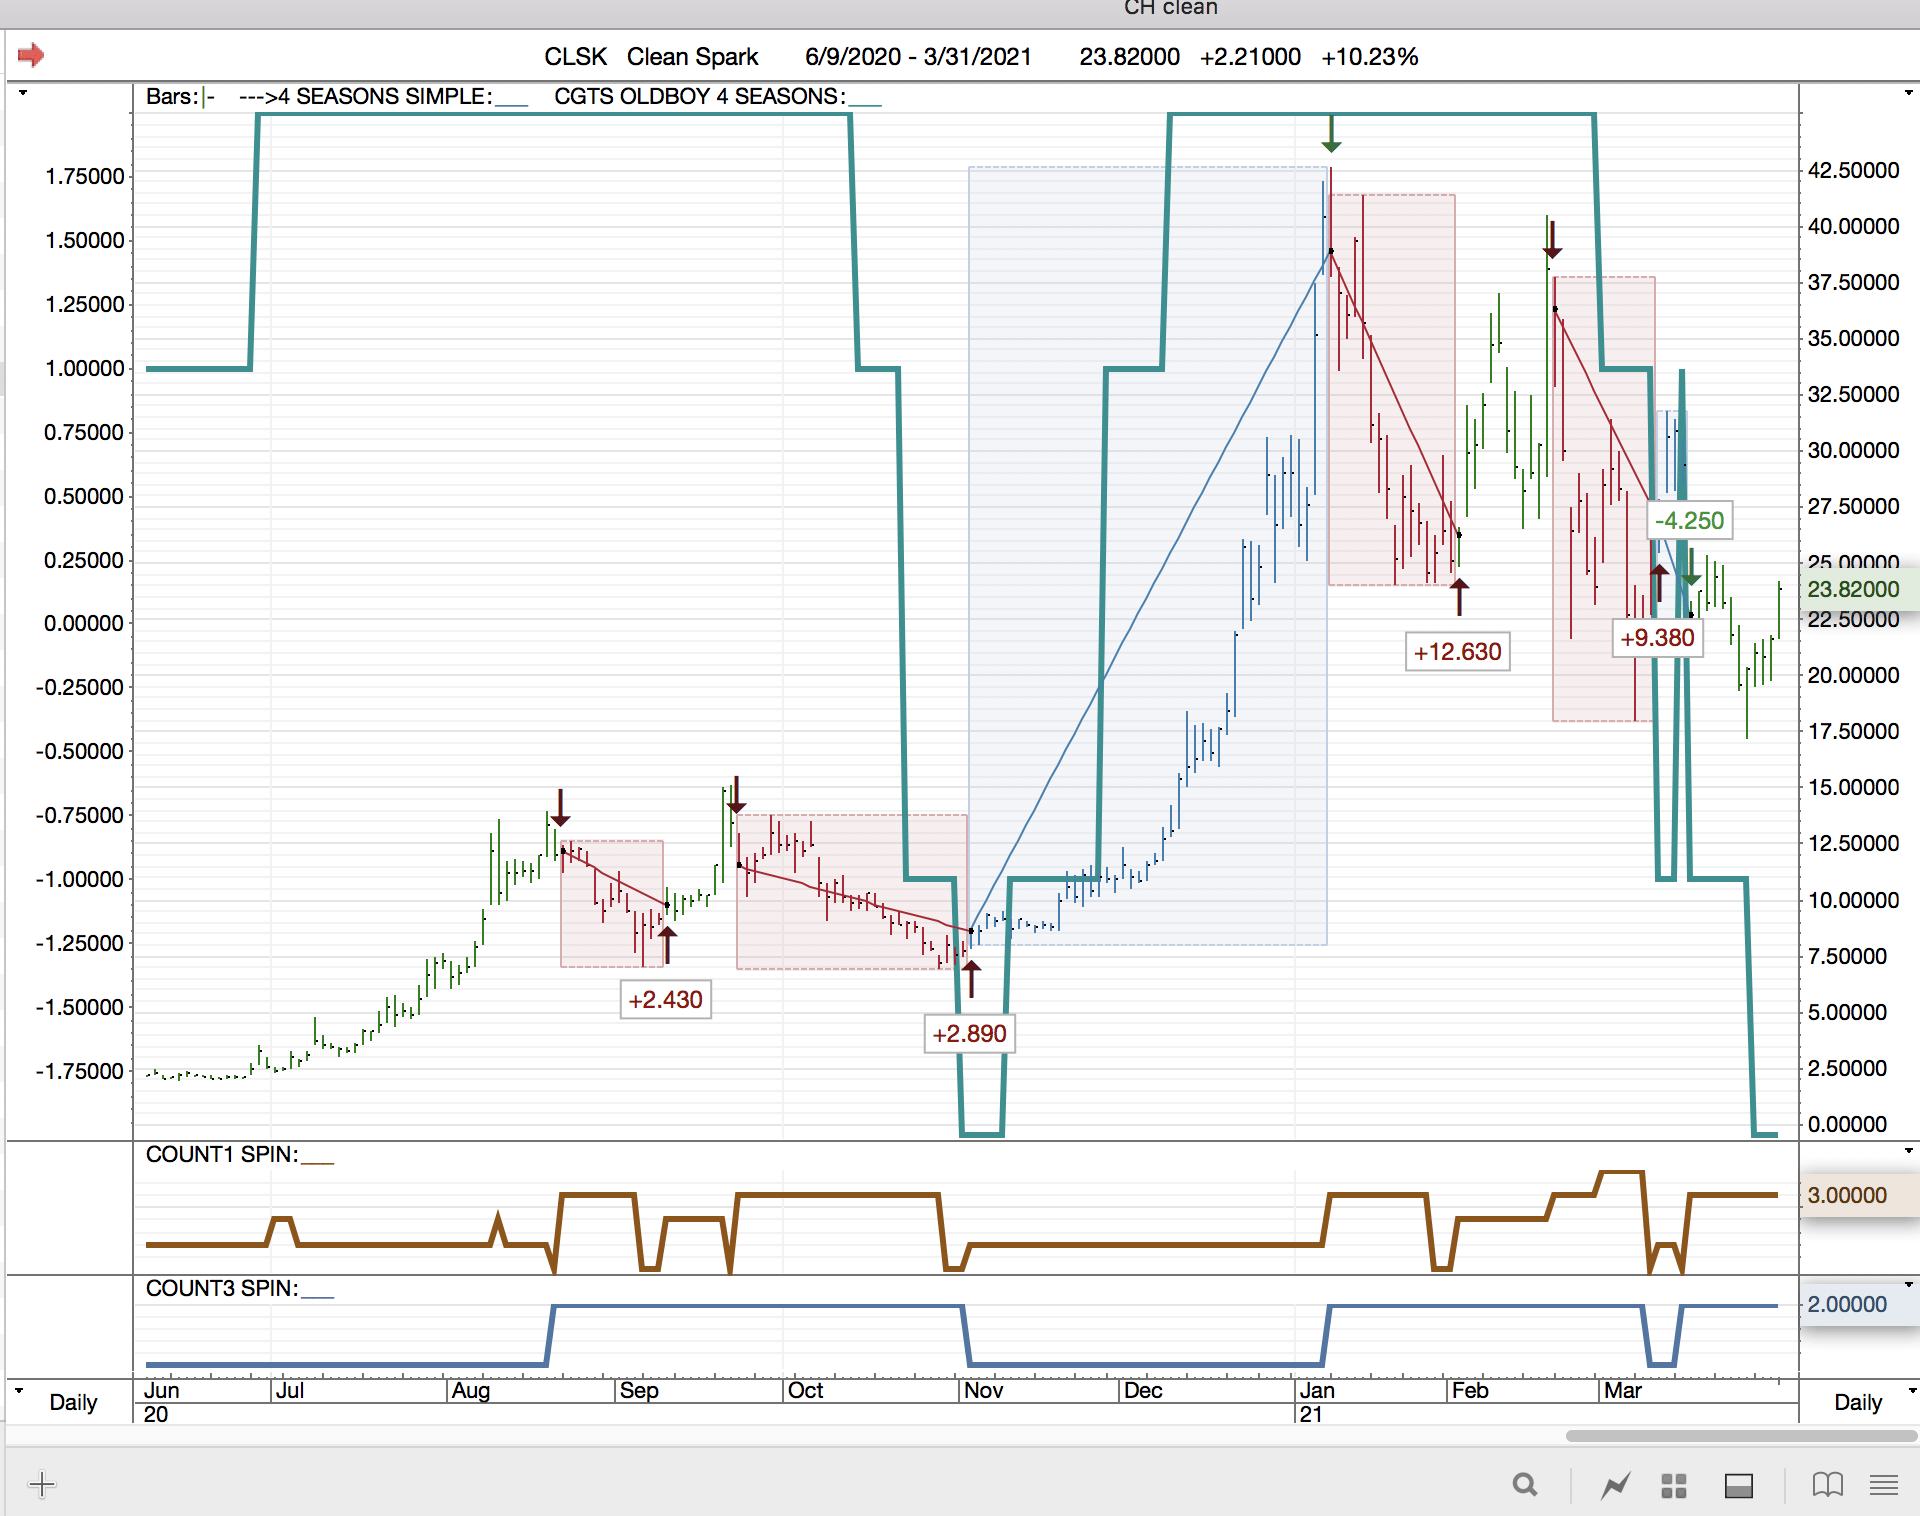Click the horizontal lines list icon
This screenshot has height=1516, width=1920.
coord(1884,1485)
